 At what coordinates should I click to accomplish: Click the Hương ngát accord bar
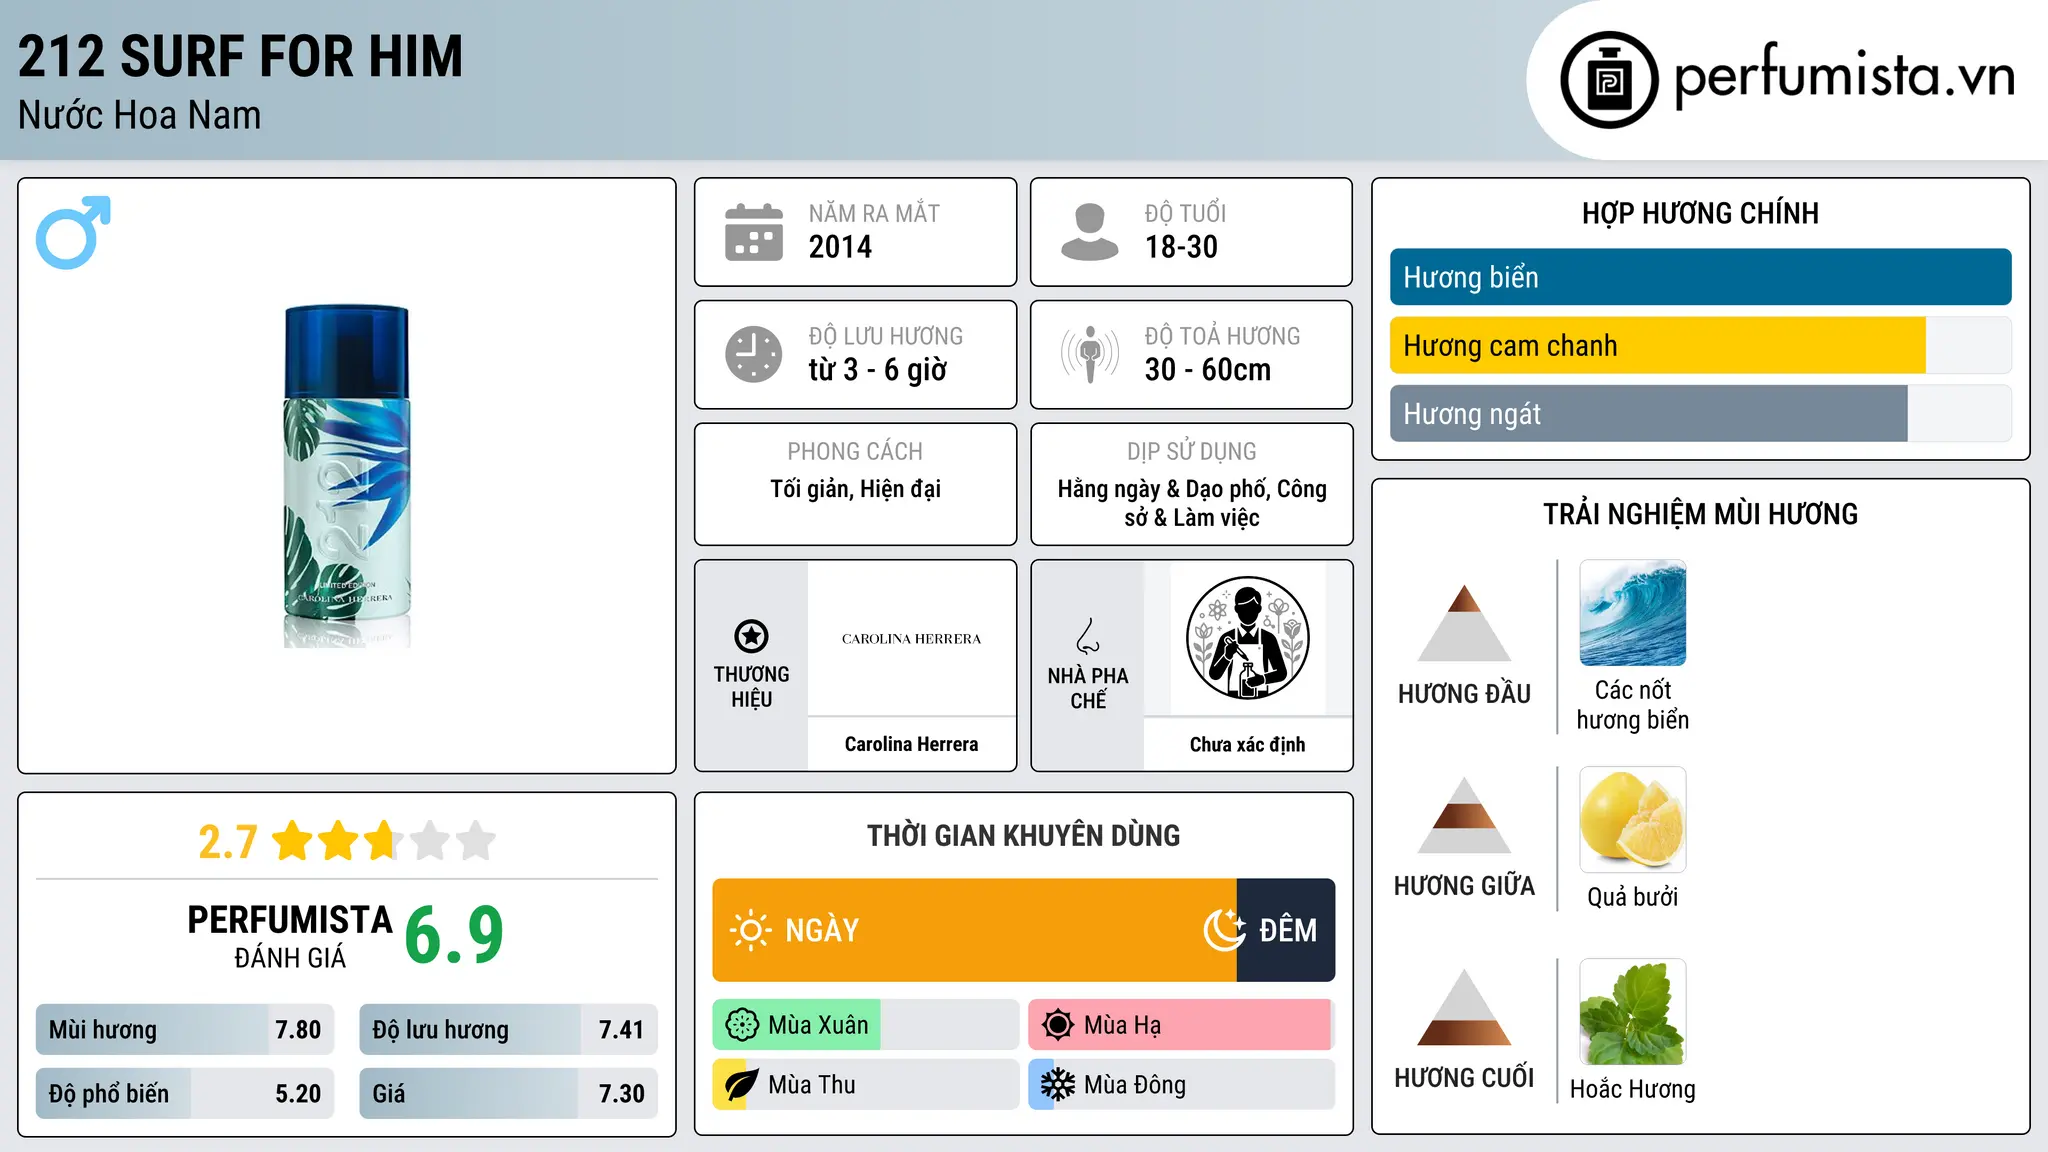(1701, 413)
